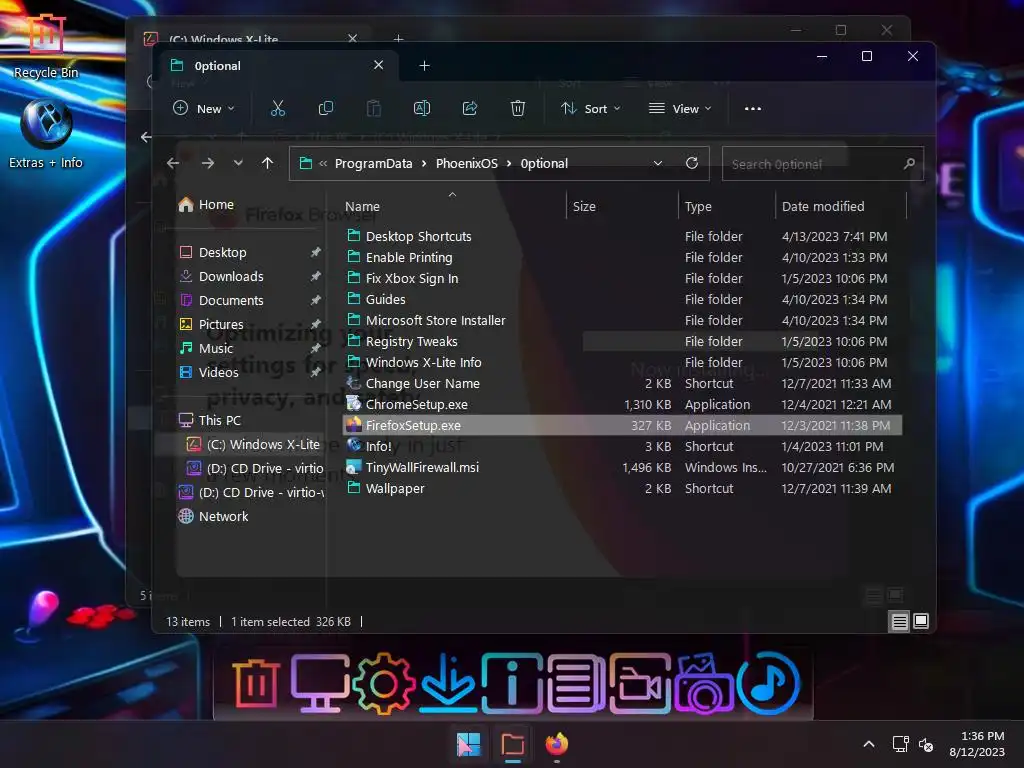Expand the address bar history dropdown
1024x768 pixels.
pyautogui.click(x=658, y=163)
